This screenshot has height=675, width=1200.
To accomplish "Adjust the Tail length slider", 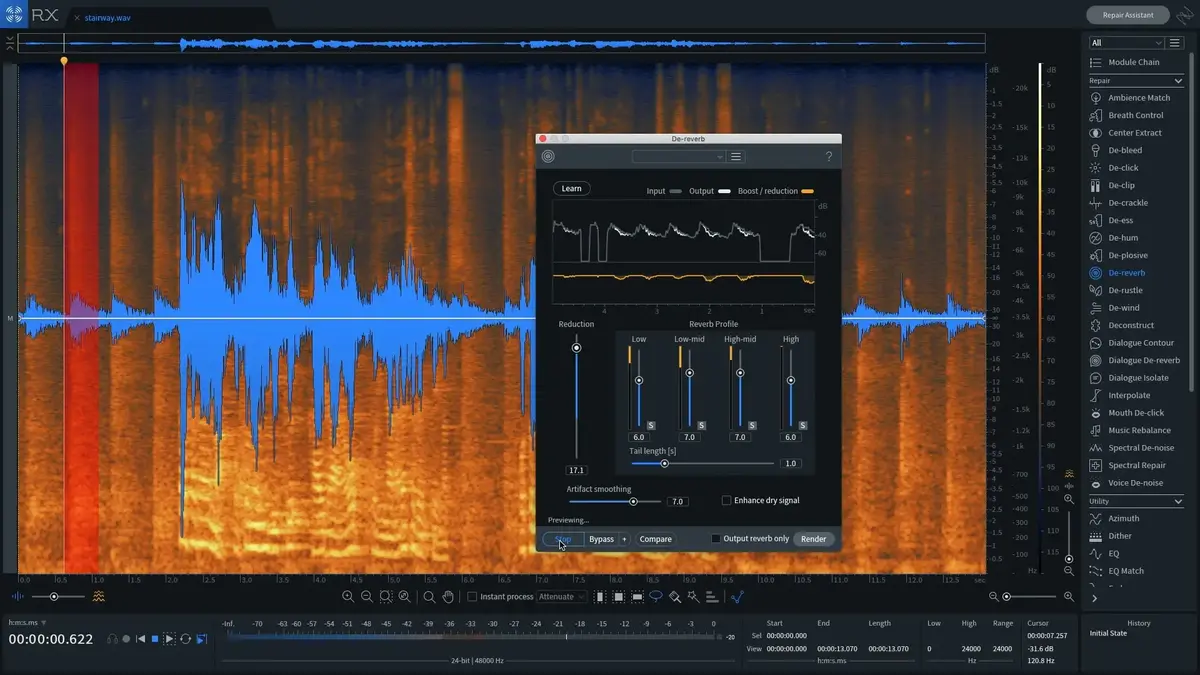I will pos(663,463).
